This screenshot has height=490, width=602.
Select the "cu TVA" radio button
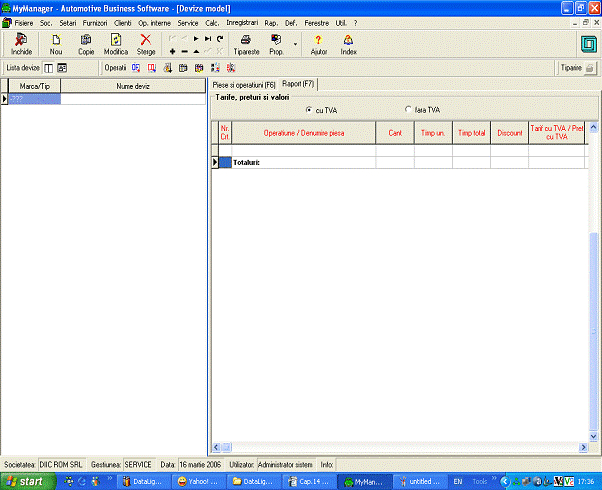pyautogui.click(x=309, y=109)
